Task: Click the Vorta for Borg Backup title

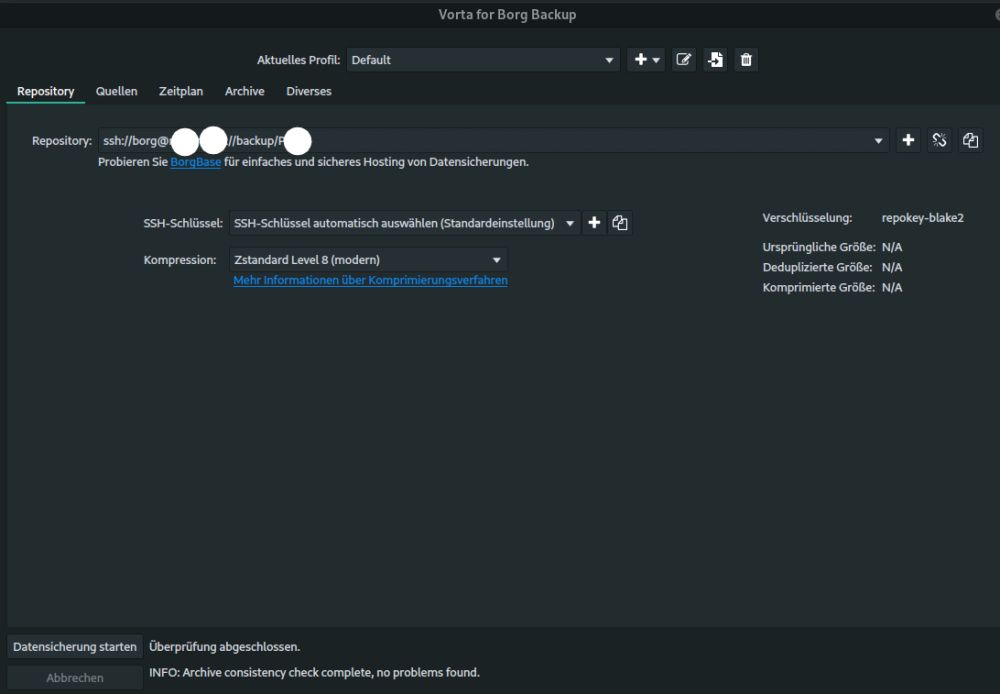Action: pyautogui.click(x=507, y=15)
